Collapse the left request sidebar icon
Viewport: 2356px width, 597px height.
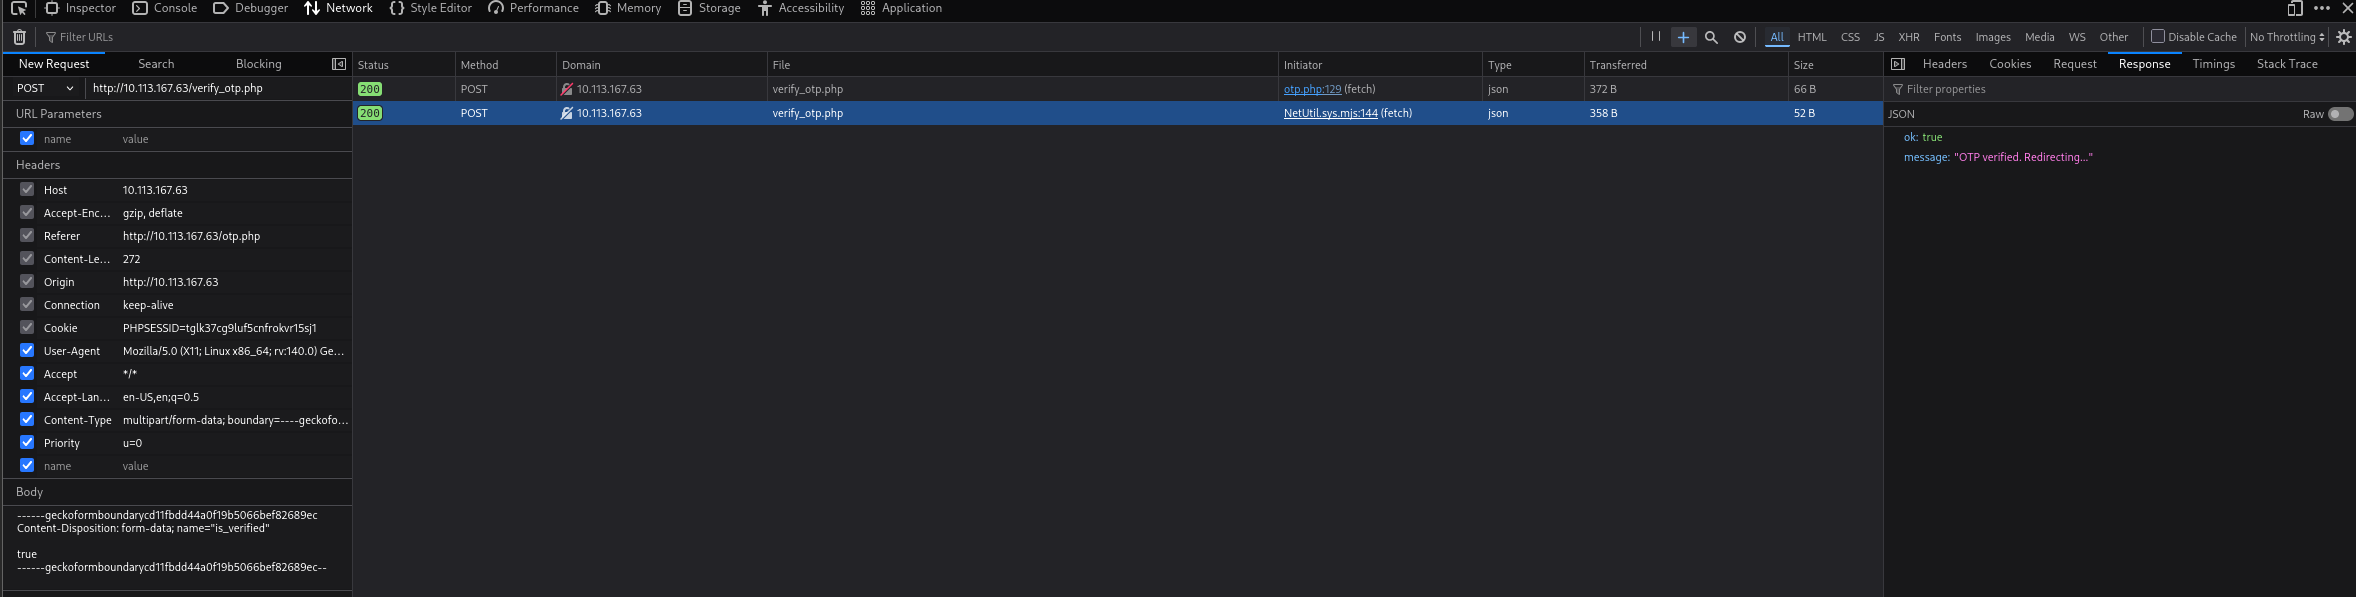[339, 64]
